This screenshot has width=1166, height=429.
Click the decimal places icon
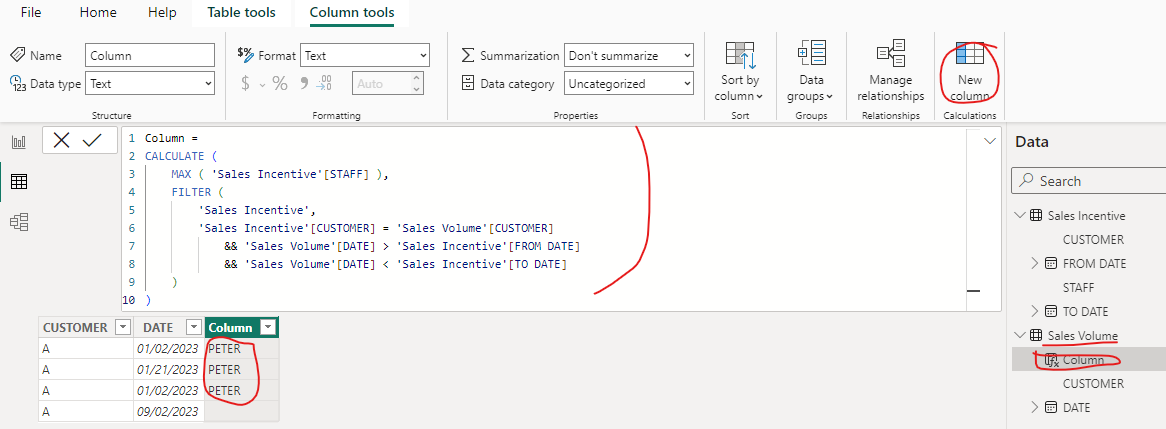(x=323, y=83)
